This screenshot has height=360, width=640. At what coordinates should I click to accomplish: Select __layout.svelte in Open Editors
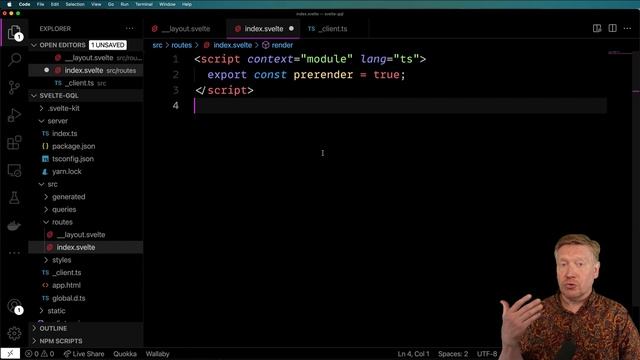click(x=86, y=58)
